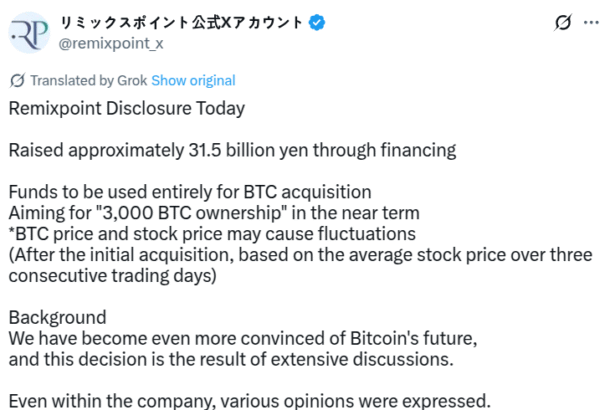This screenshot has width=615, height=410.
Task: Click the 'Remixpoint Disclosure Today' line
Action: 126,107
